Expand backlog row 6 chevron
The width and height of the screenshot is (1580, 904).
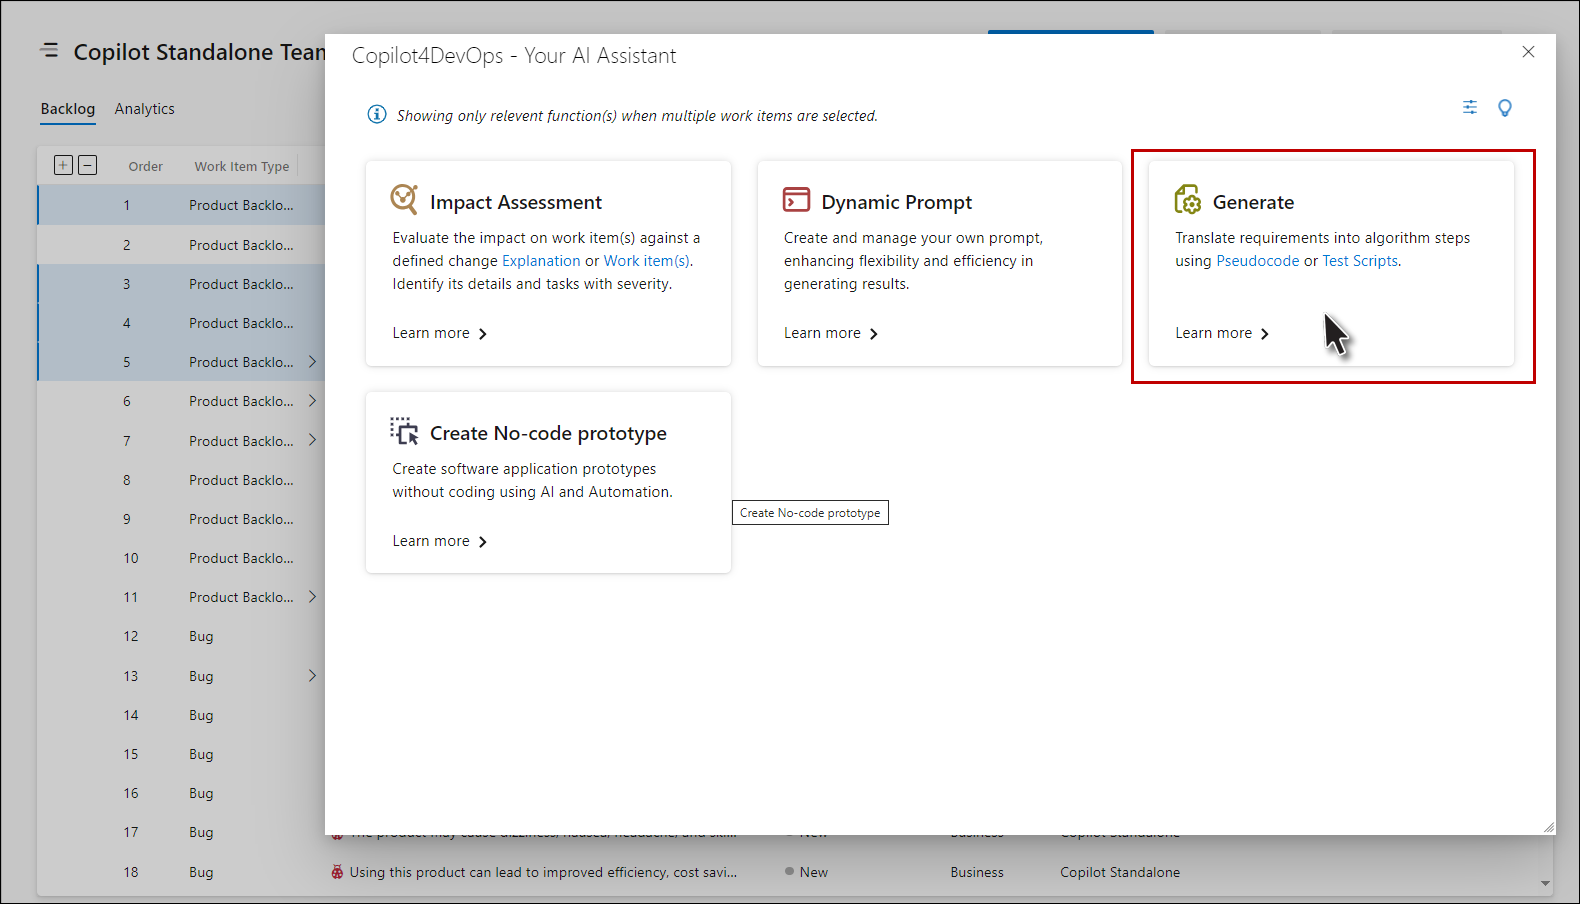tap(312, 401)
